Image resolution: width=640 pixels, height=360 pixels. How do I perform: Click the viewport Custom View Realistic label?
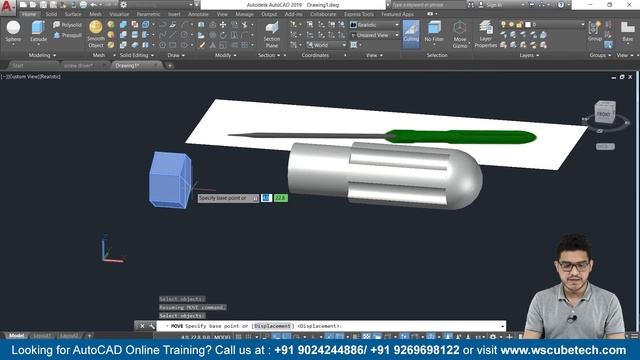coord(31,77)
